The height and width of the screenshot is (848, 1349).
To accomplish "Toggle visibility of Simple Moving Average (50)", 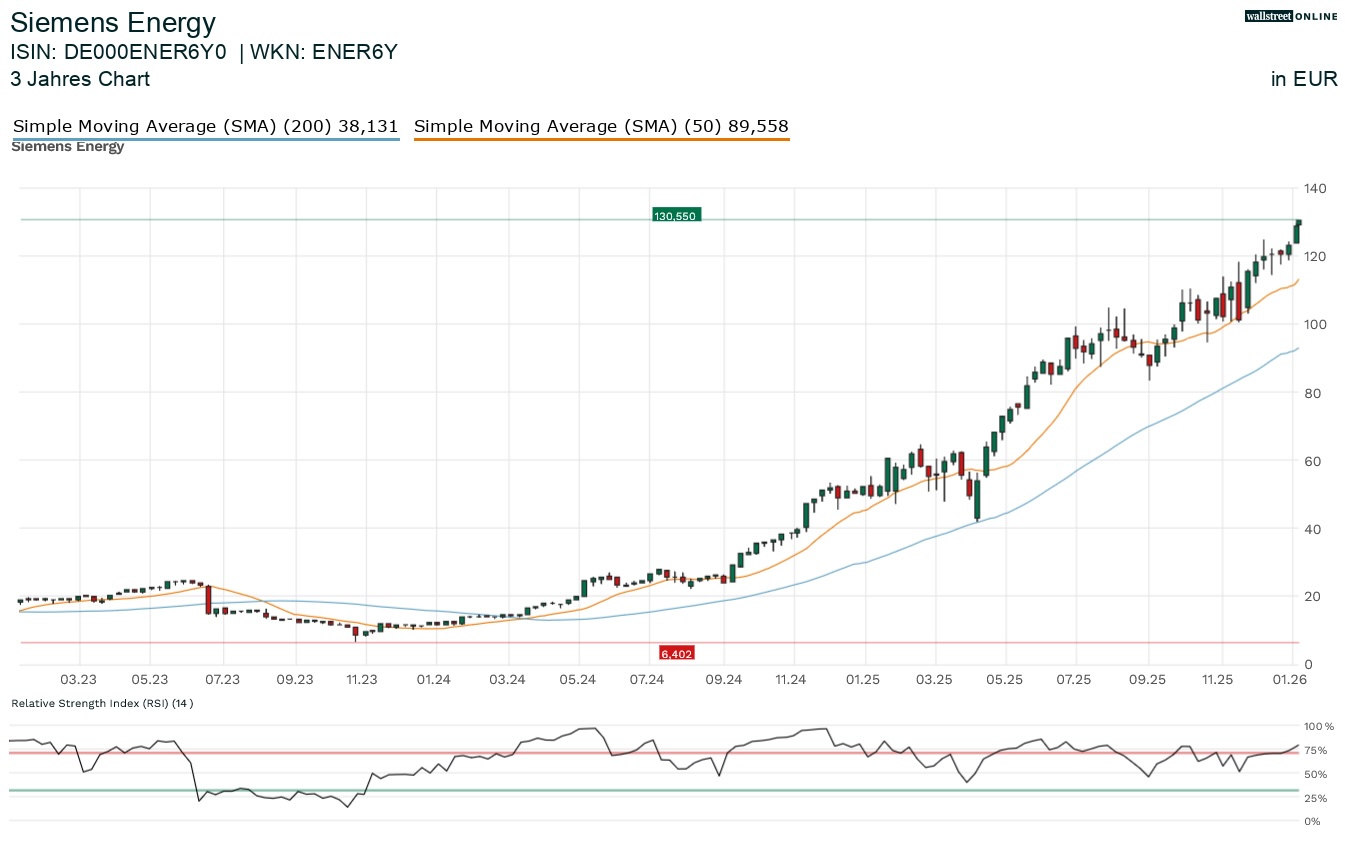I will [x=601, y=126].
